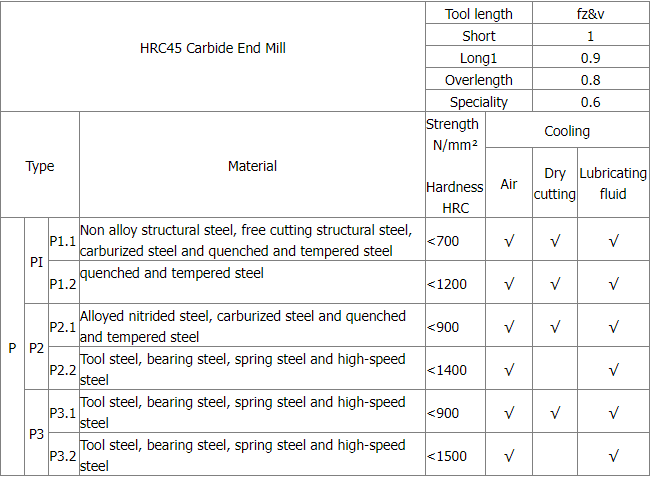
Task: Click the Dry cutting checkmark in row P3.1
Action: click(554, 413)
